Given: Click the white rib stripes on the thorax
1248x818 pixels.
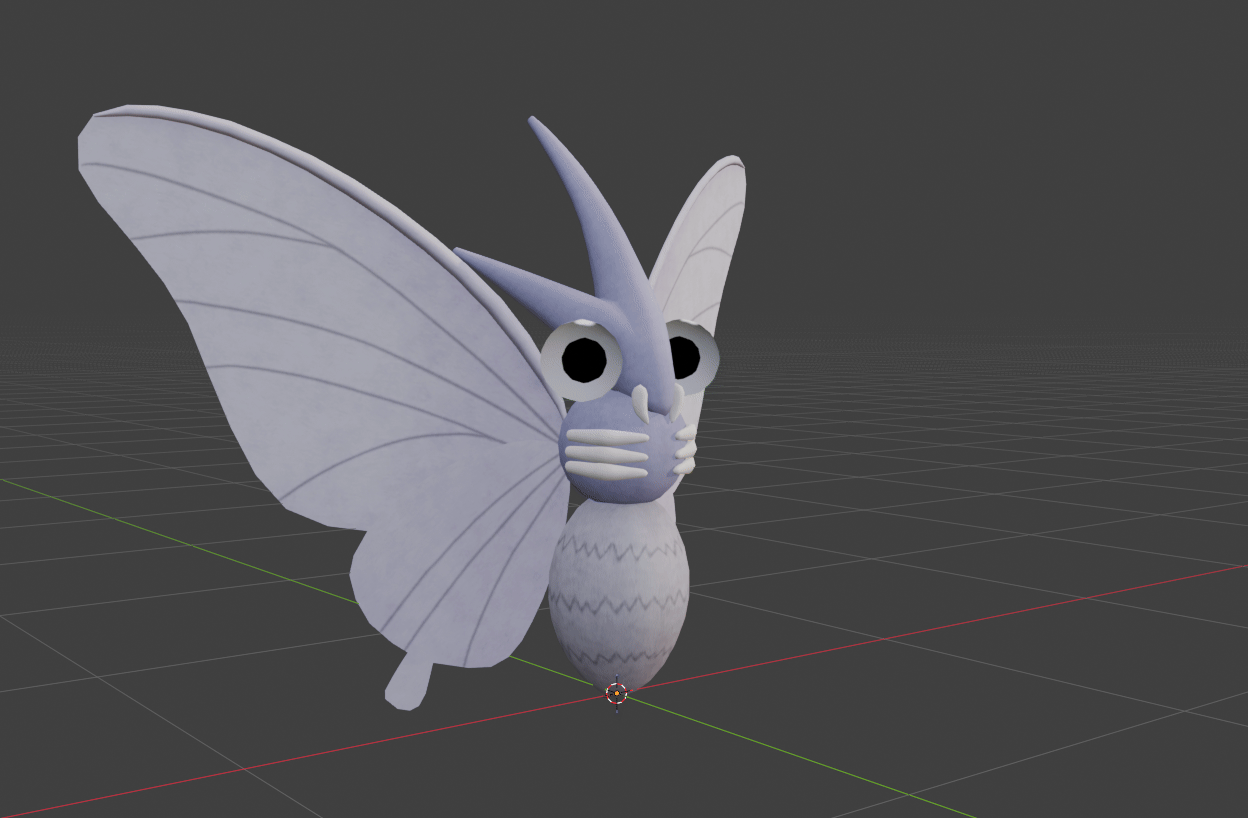Looking at the screenshot, I should click(606, 453).
